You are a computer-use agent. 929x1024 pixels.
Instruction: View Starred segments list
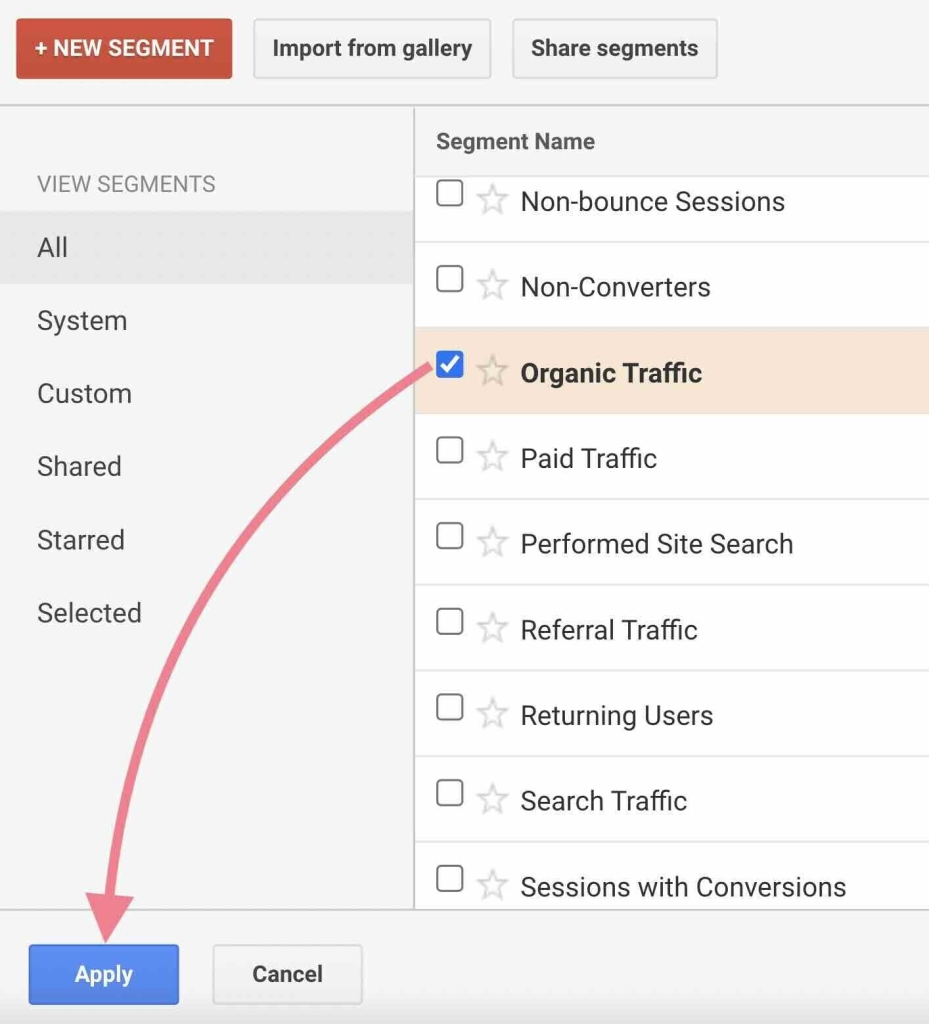(x=81, y=540)
